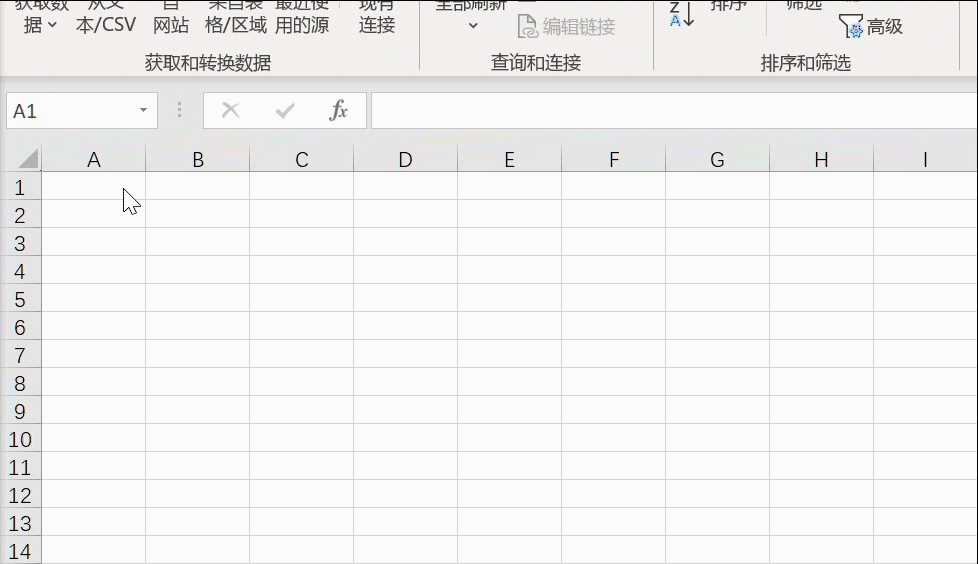
Task: Expand the Refresh All dropdown arrow
Action: (x=473, y=26)
